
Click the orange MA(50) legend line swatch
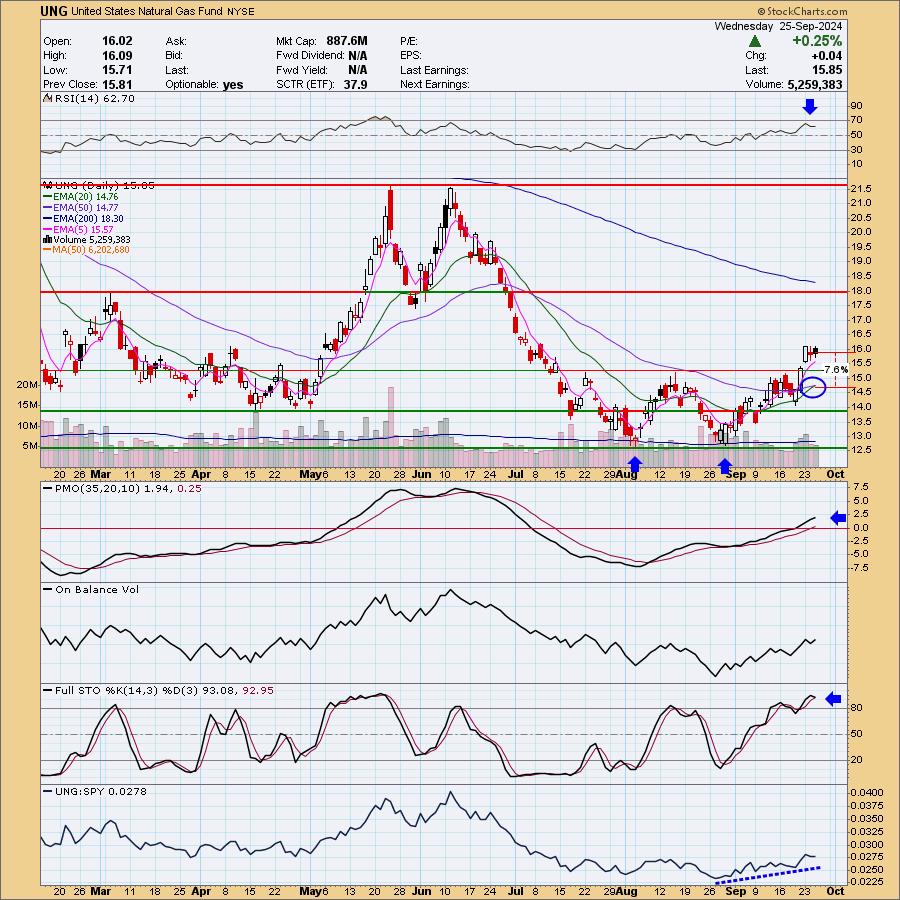pyautogui.click(x=47, y=250)
